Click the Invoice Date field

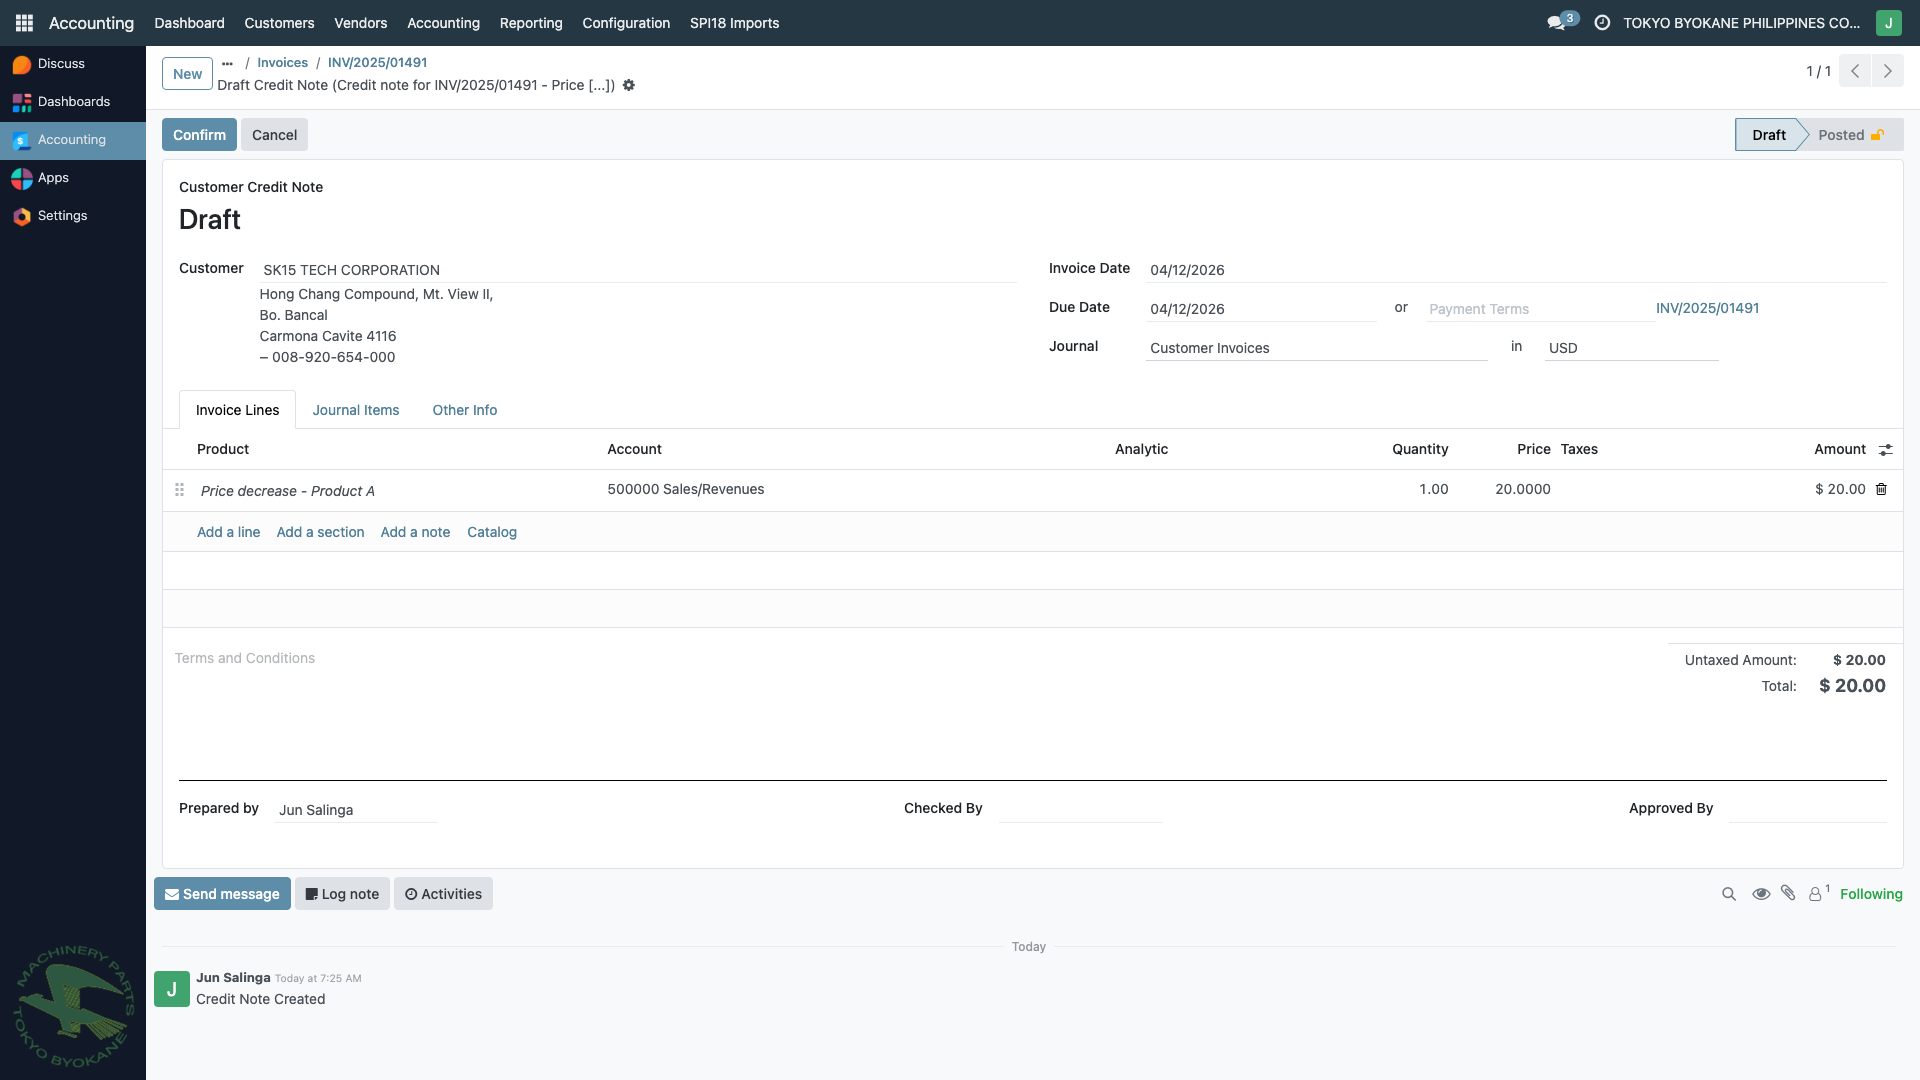point(1515,270)
